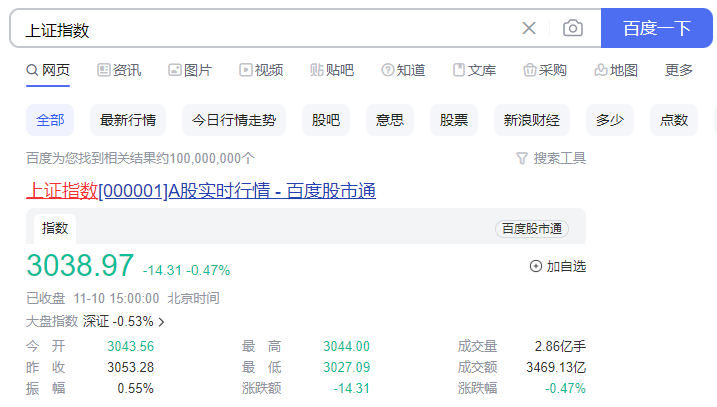
Task: Switch to the 图片 tab
Action: (x=190, y=70)
